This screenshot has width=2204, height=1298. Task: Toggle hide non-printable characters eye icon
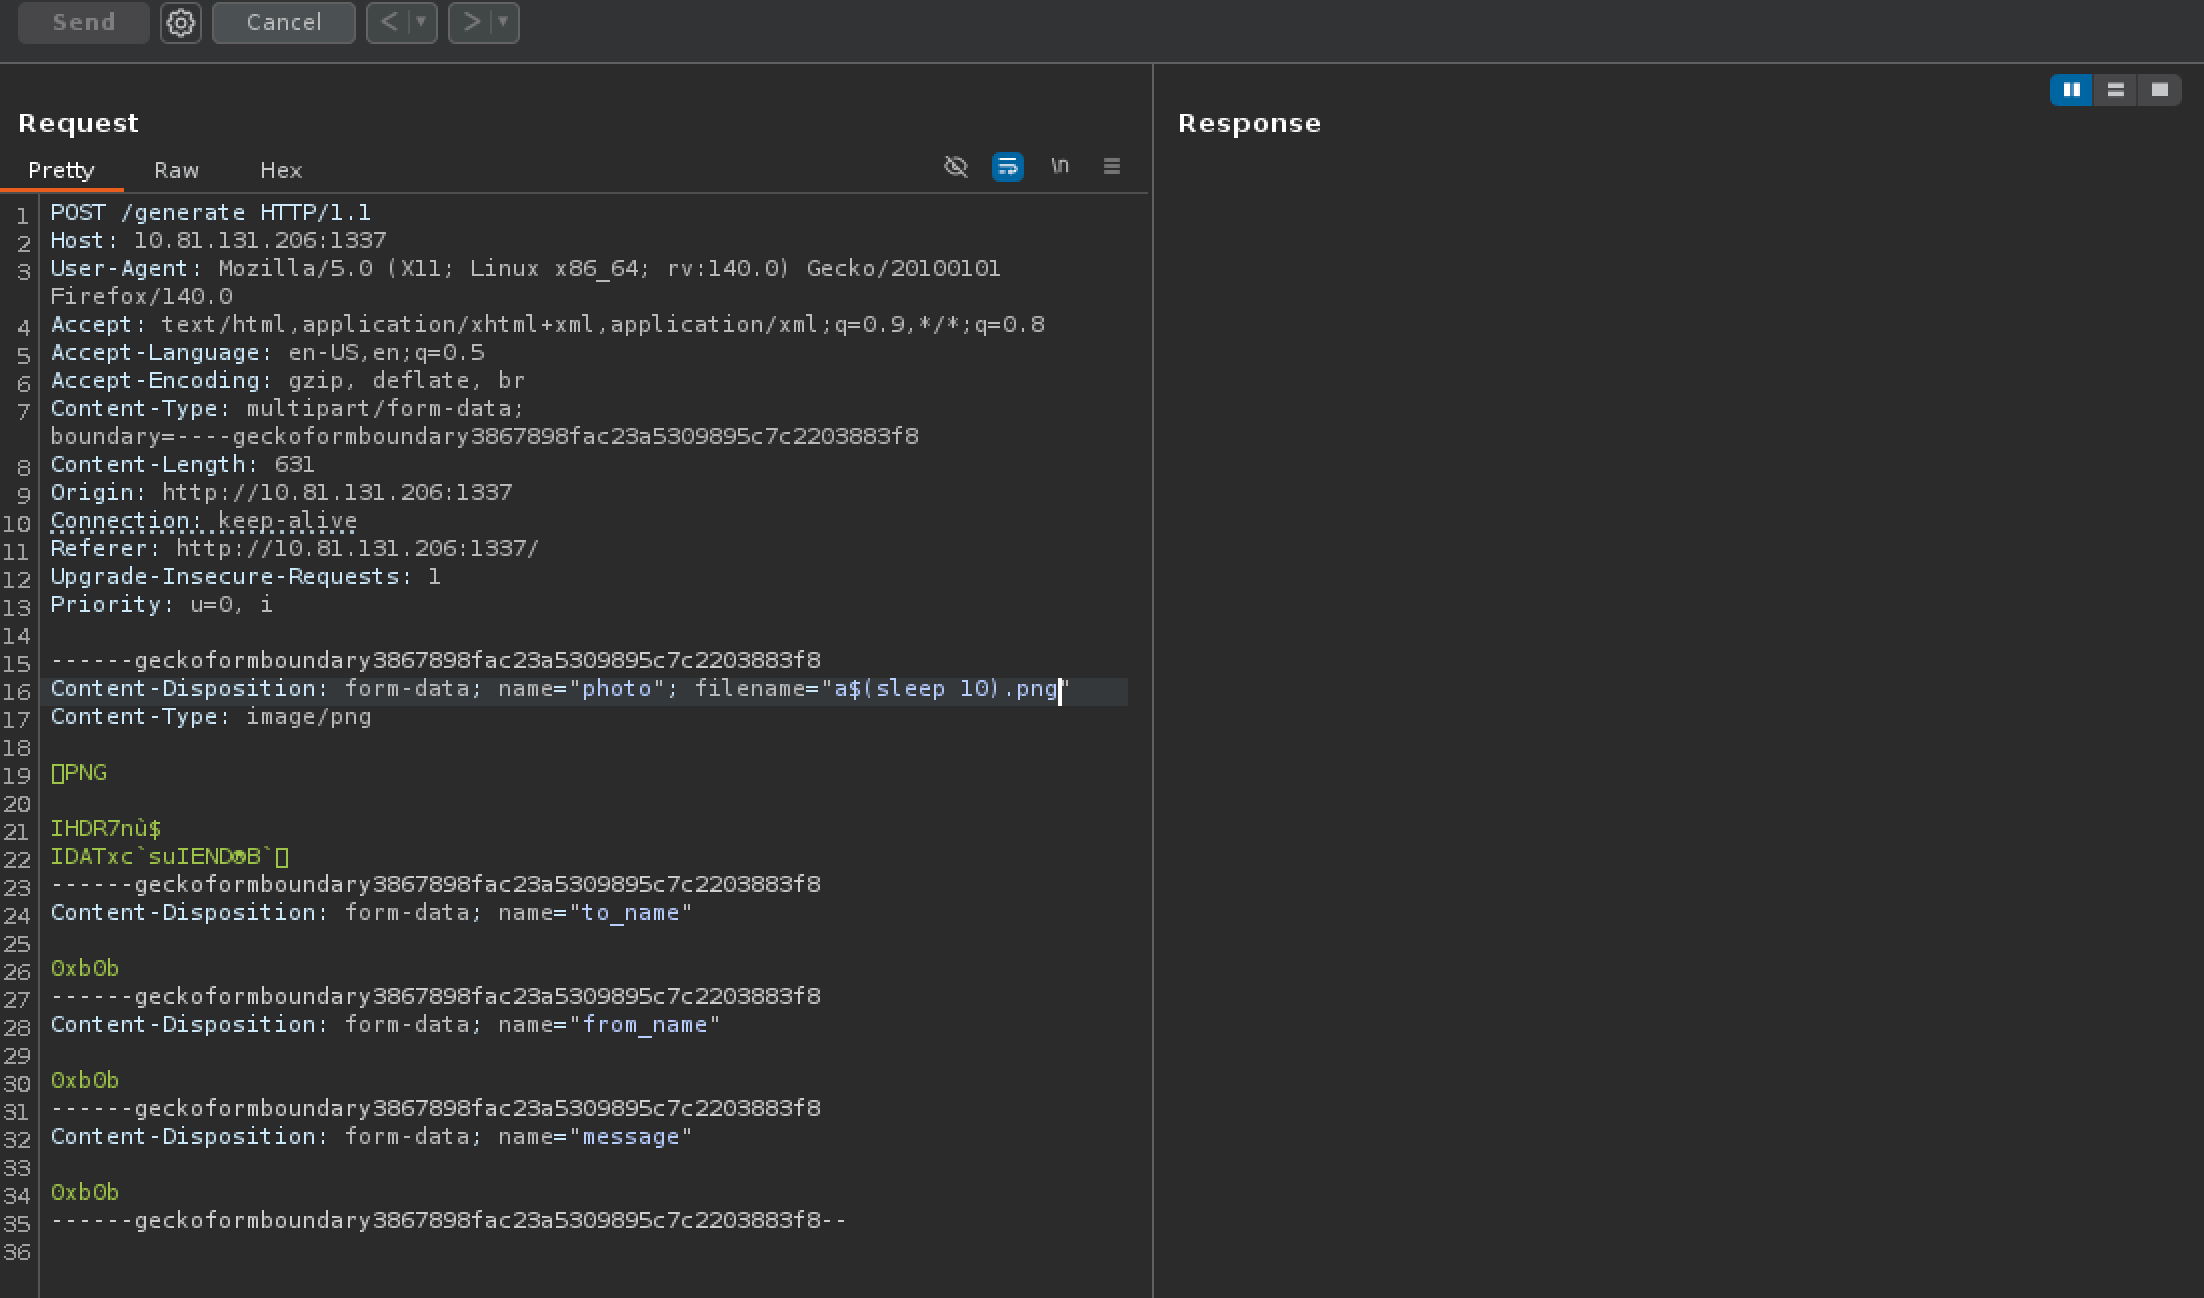coord(956,166)
